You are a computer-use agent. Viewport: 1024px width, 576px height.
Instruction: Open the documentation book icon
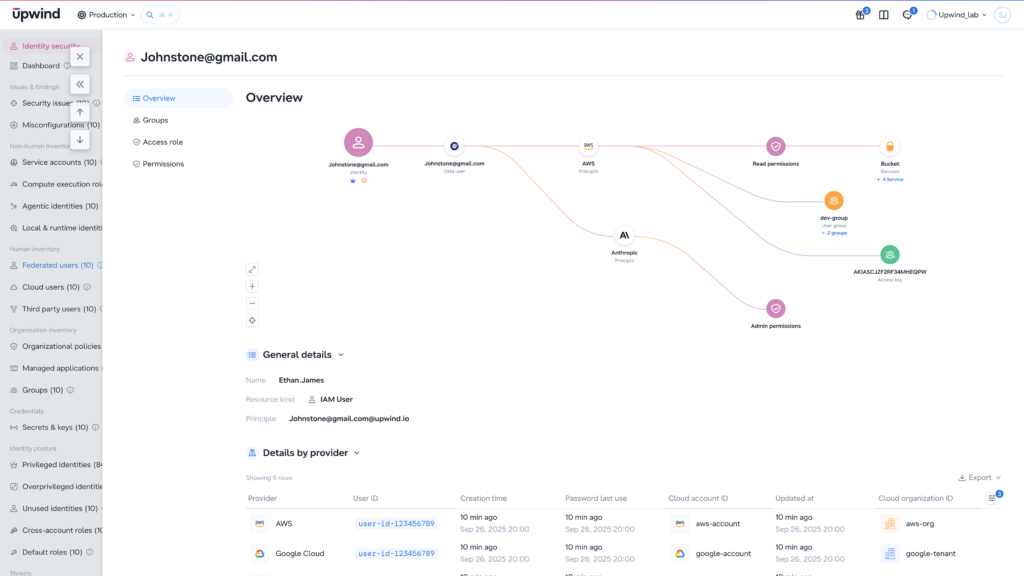pos(884,14)
